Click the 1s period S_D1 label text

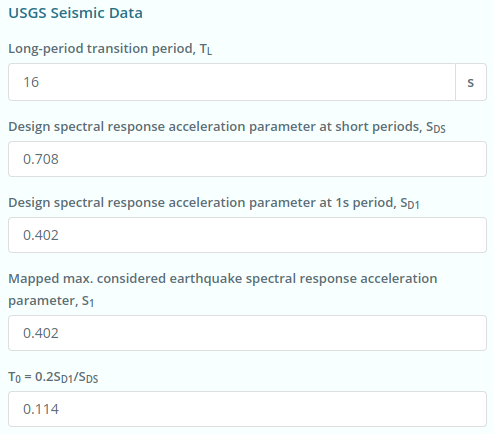[x=214, y=203]
